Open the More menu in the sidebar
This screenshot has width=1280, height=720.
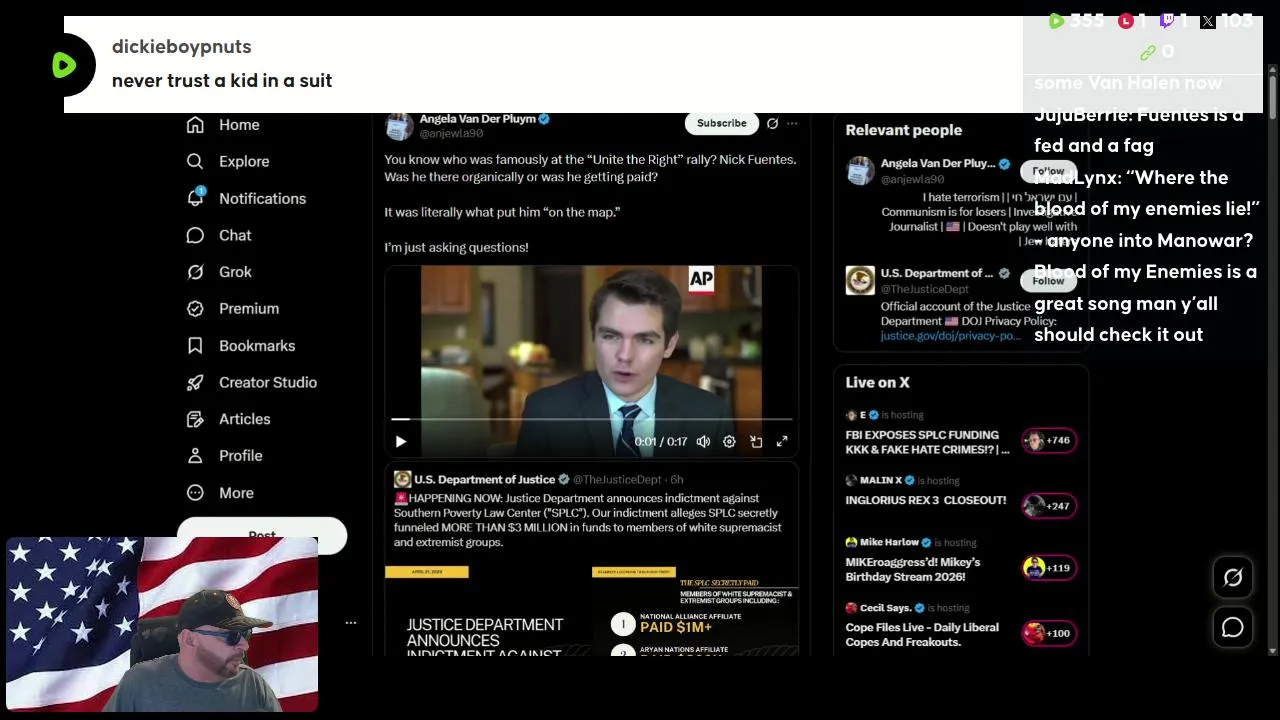[221, 493]
